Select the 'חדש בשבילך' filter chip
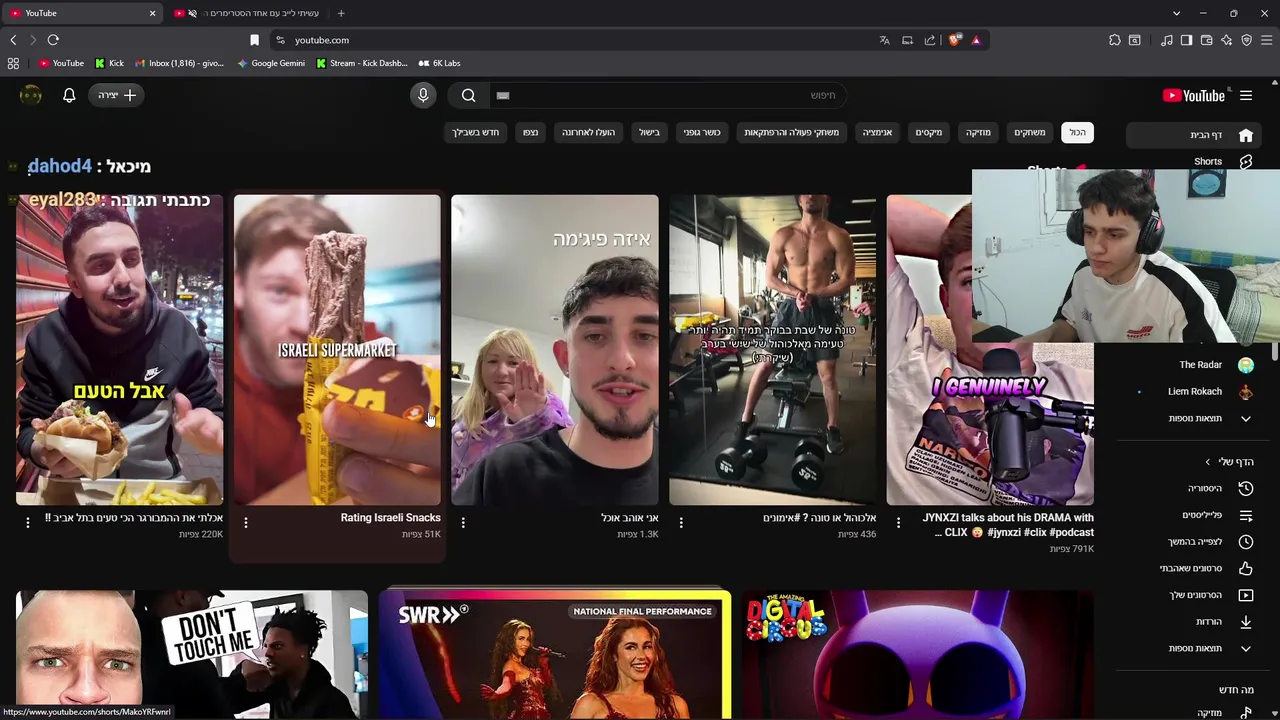The image size is (1280, 720). click(476, 132)
